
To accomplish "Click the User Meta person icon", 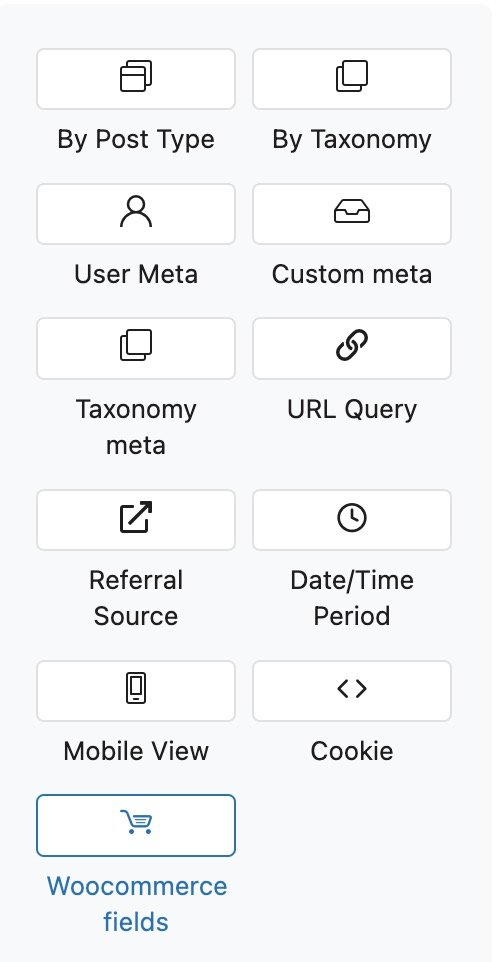I will coord(136,212).
